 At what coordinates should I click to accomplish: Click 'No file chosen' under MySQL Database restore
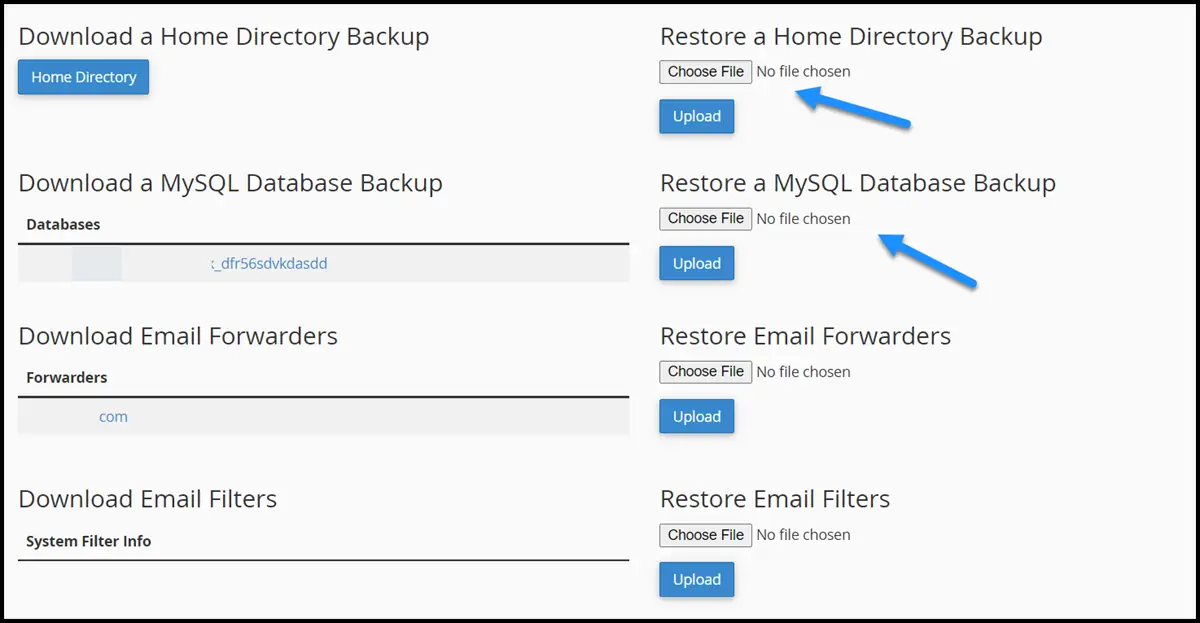click(803, 219)
